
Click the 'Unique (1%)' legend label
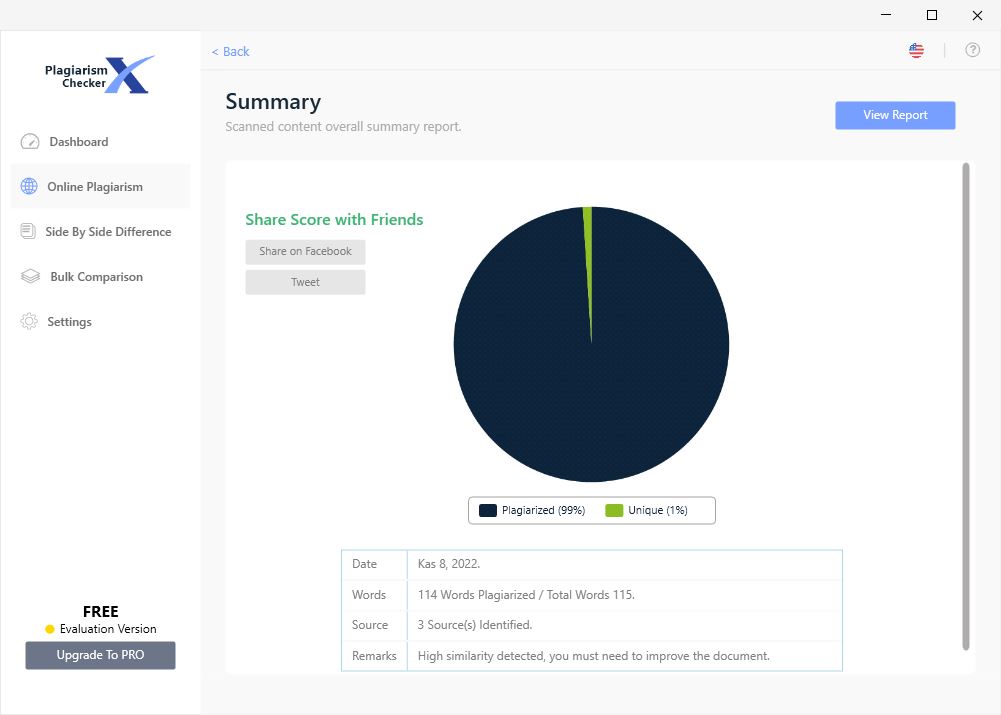pos(658,511)
